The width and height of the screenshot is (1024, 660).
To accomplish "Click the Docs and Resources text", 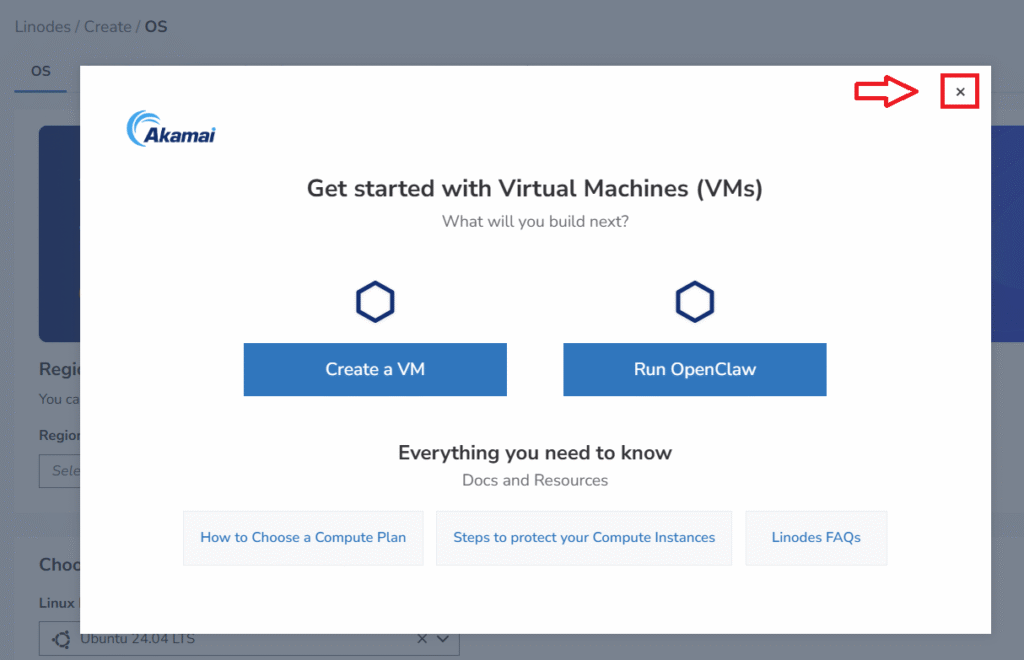I will pos(535,480).
